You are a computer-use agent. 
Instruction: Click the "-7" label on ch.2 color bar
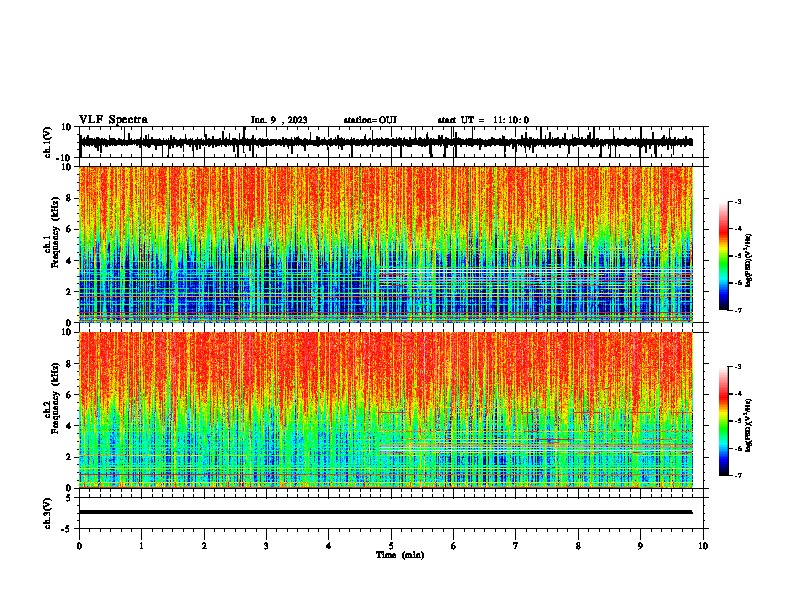tap(737, 476)
